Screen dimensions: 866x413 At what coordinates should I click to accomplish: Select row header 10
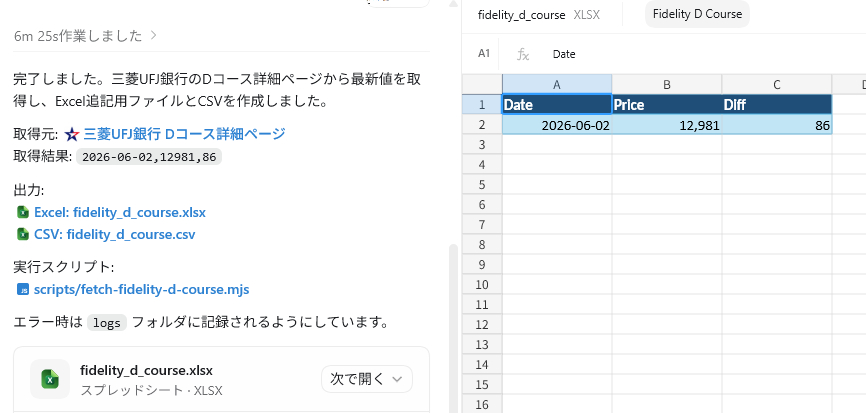[482, 284]
